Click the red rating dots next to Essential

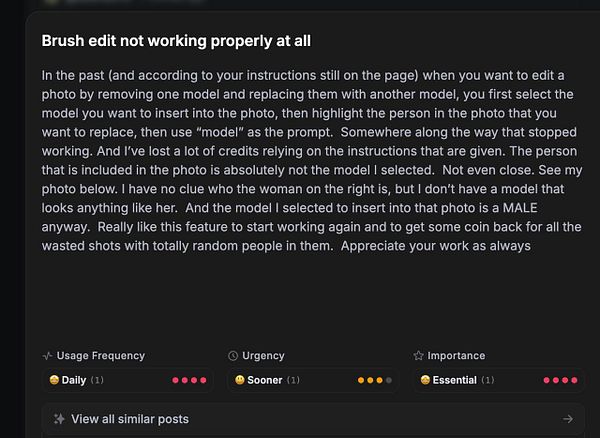point(560,380)
